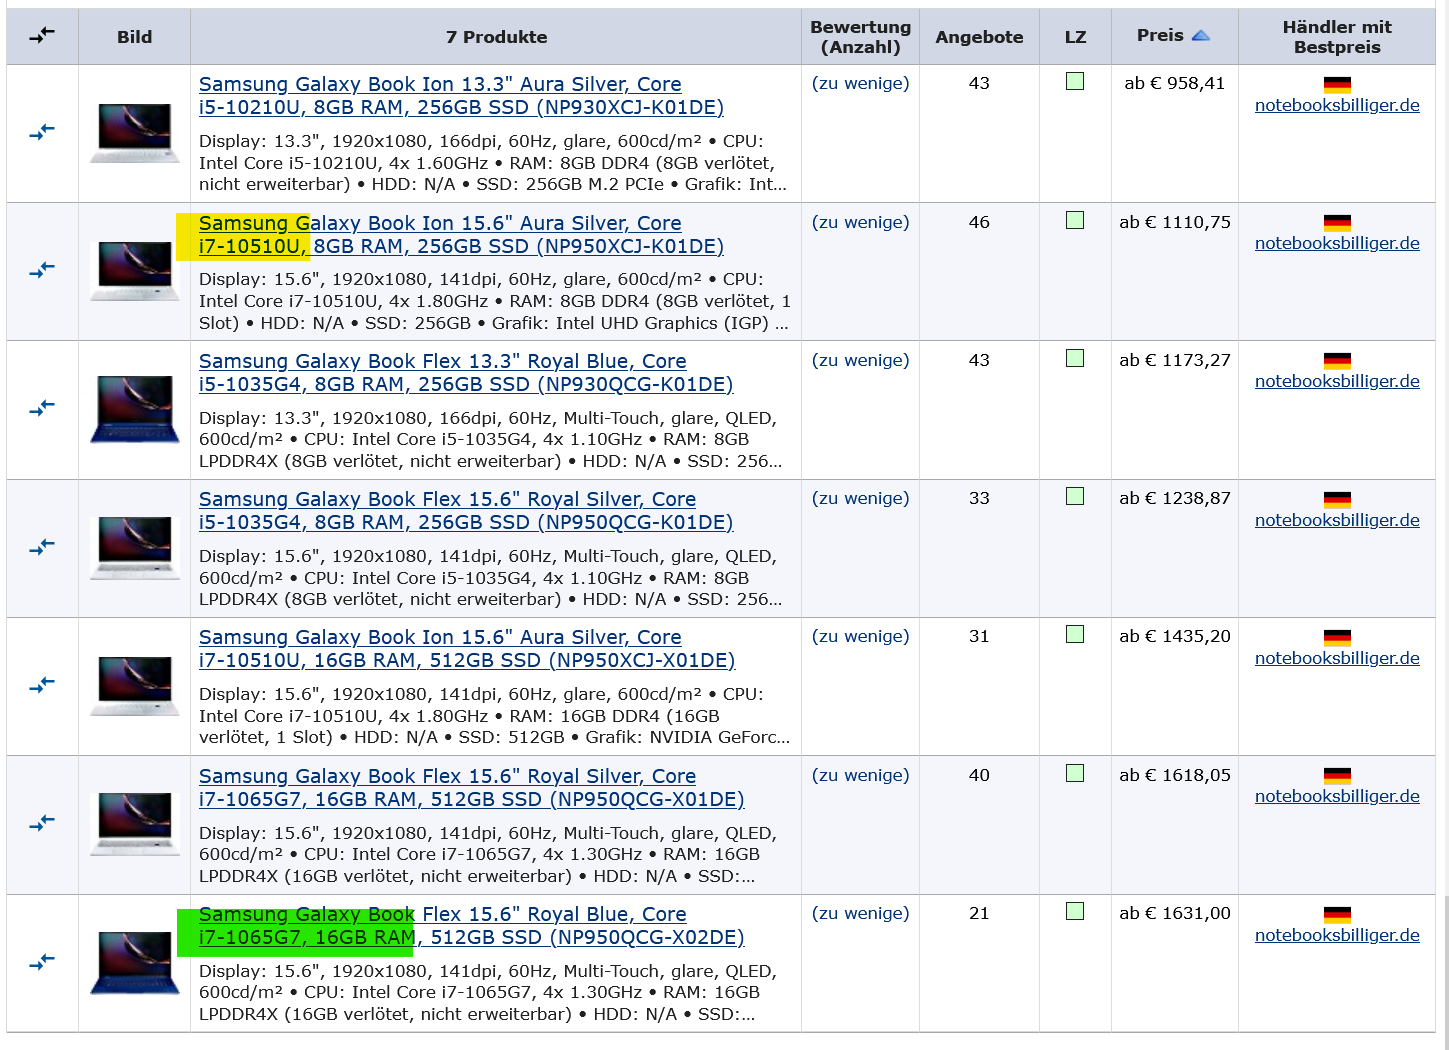Screen dimensions: 1449x1050
Task: Sort by Preis column header
Action: click(x=1160, y=35)
